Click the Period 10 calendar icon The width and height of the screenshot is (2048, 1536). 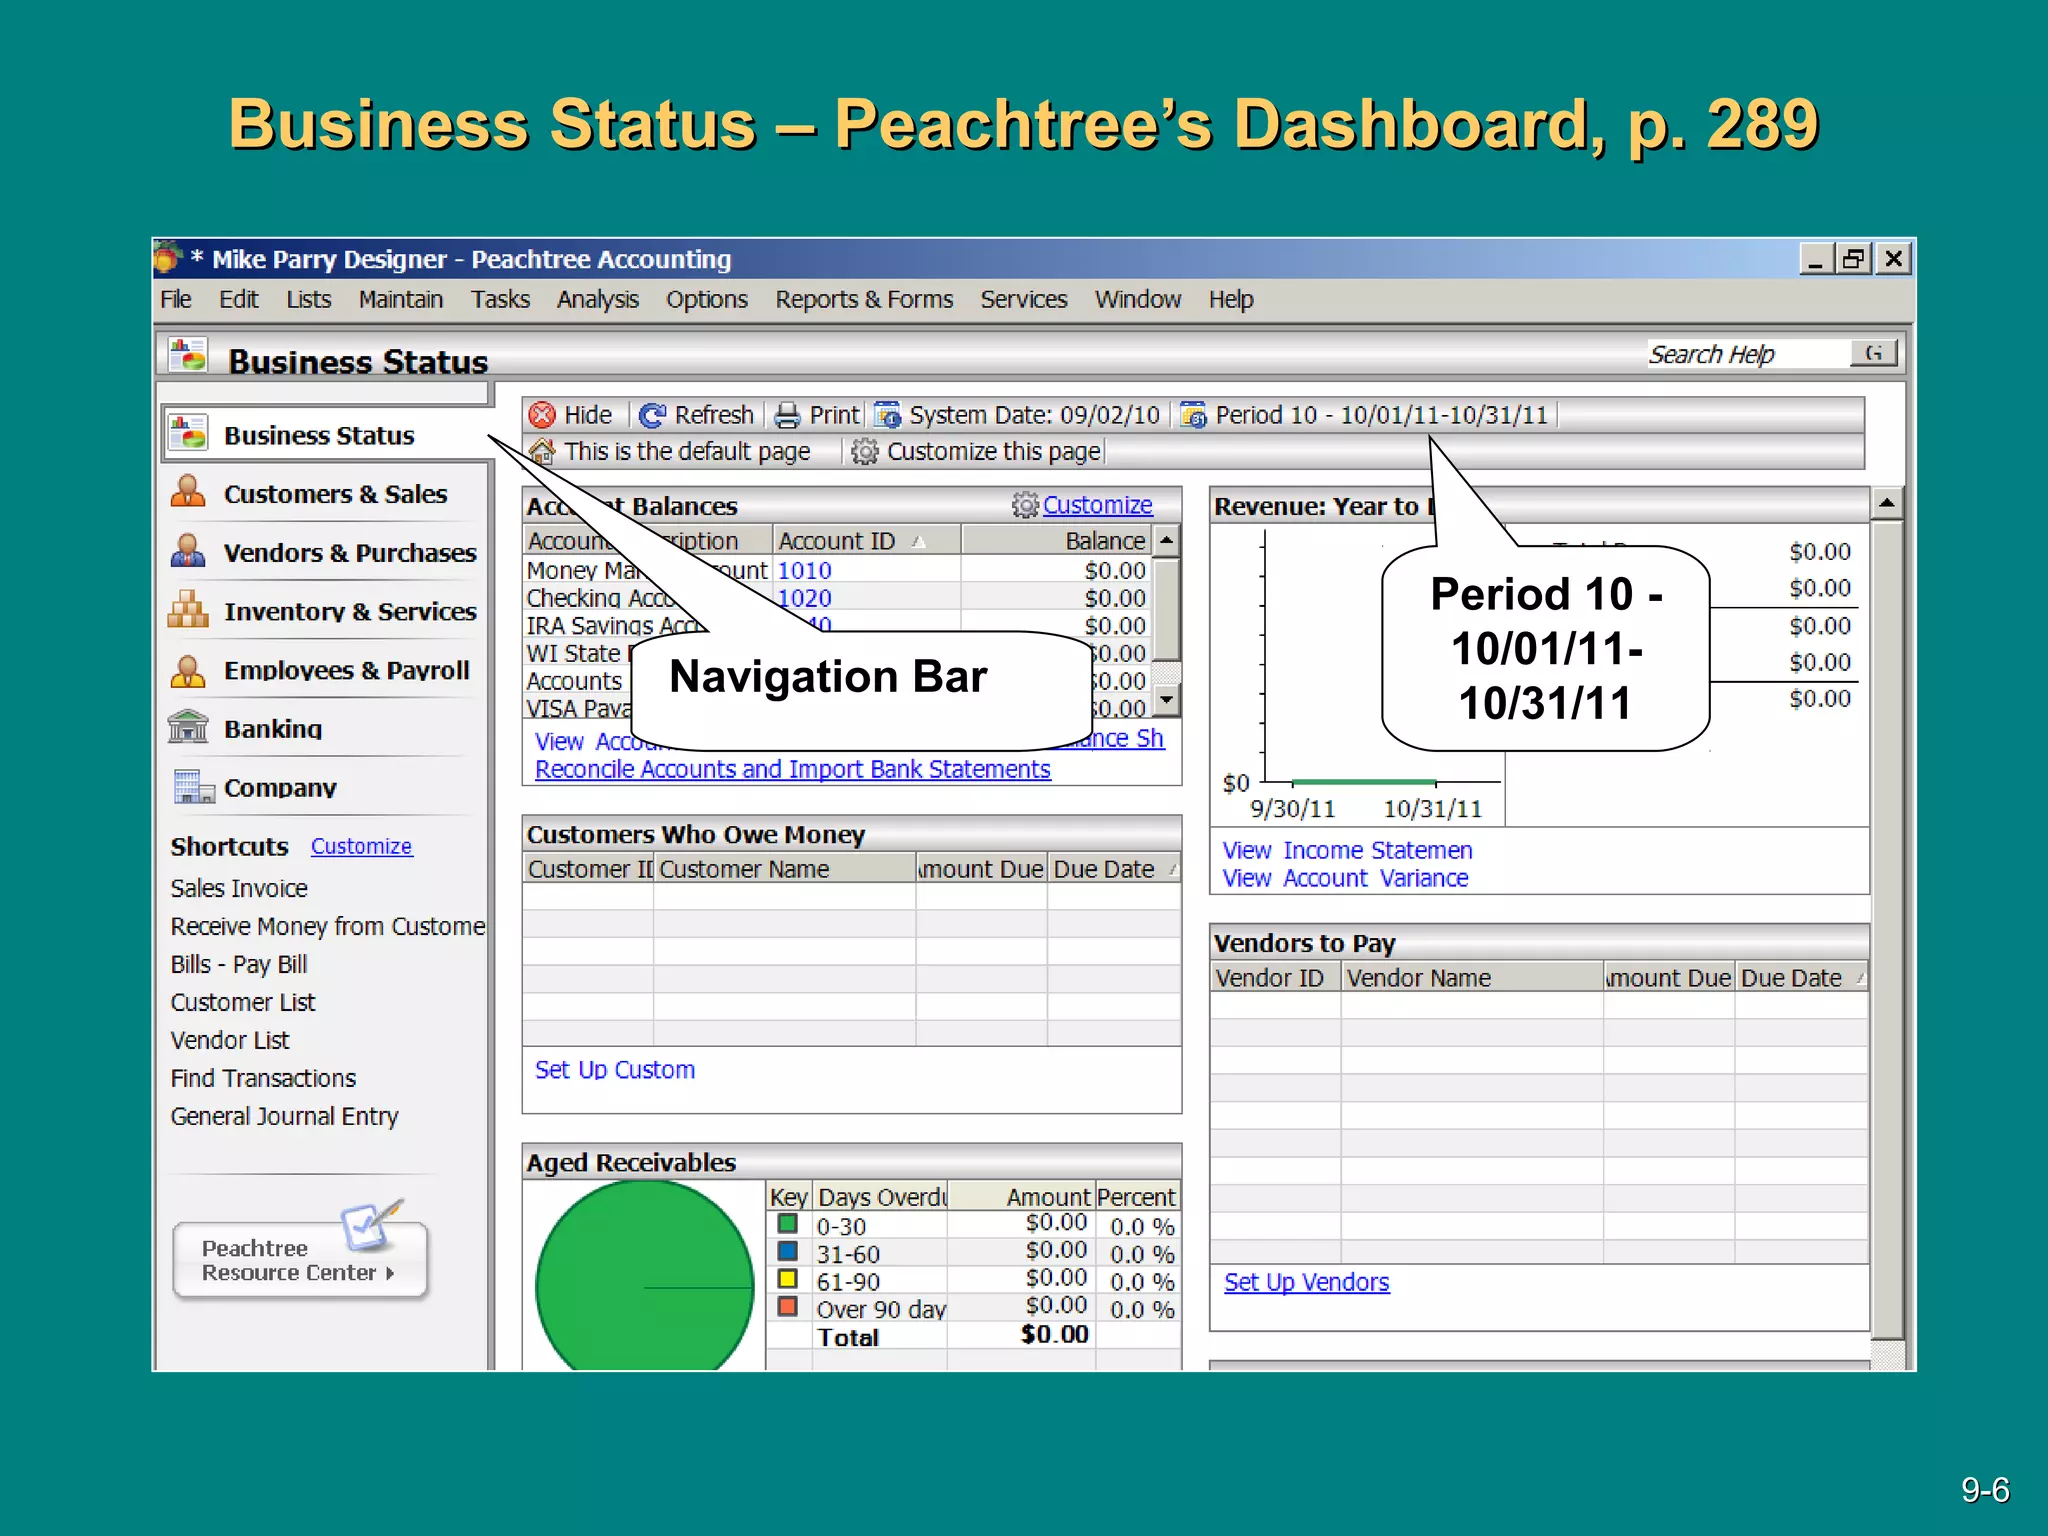1194,415
